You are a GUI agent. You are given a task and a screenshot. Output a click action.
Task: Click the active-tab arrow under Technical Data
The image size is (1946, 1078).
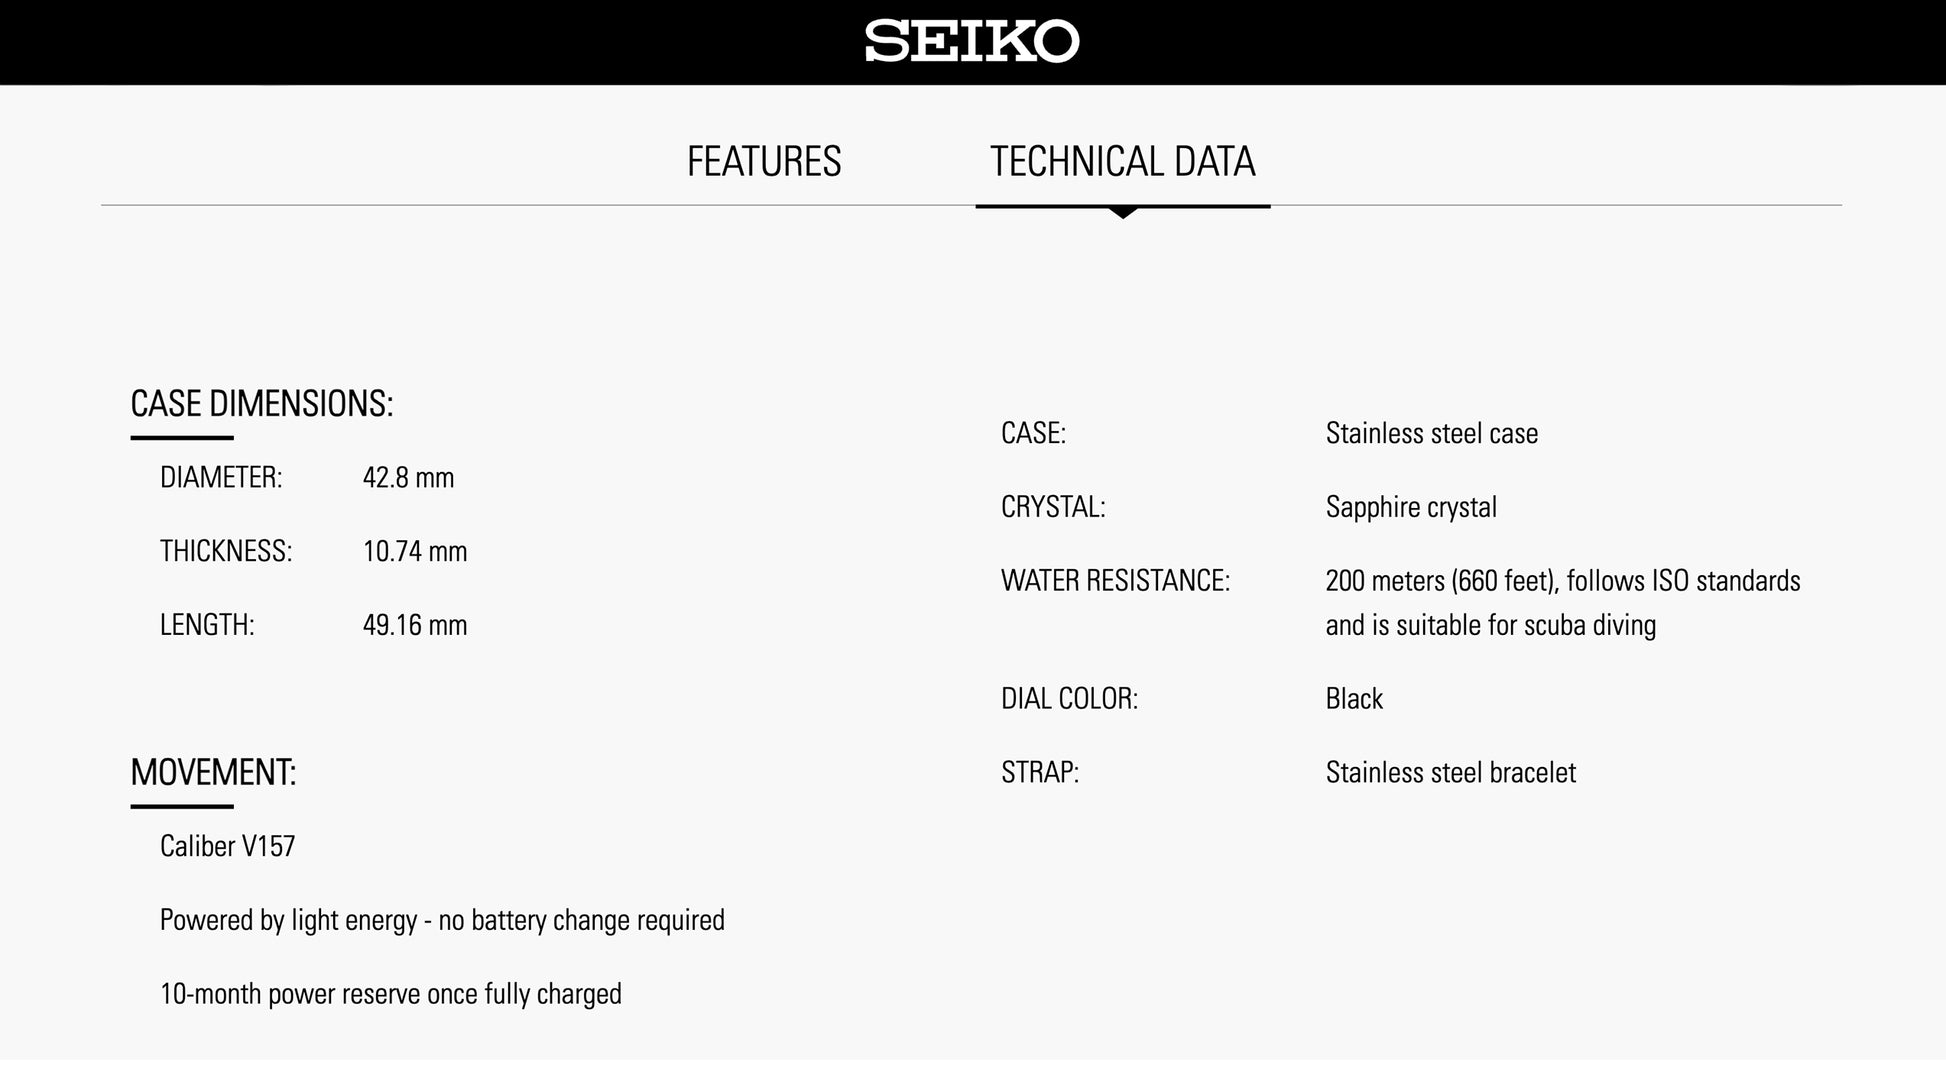click(1123, 212)
